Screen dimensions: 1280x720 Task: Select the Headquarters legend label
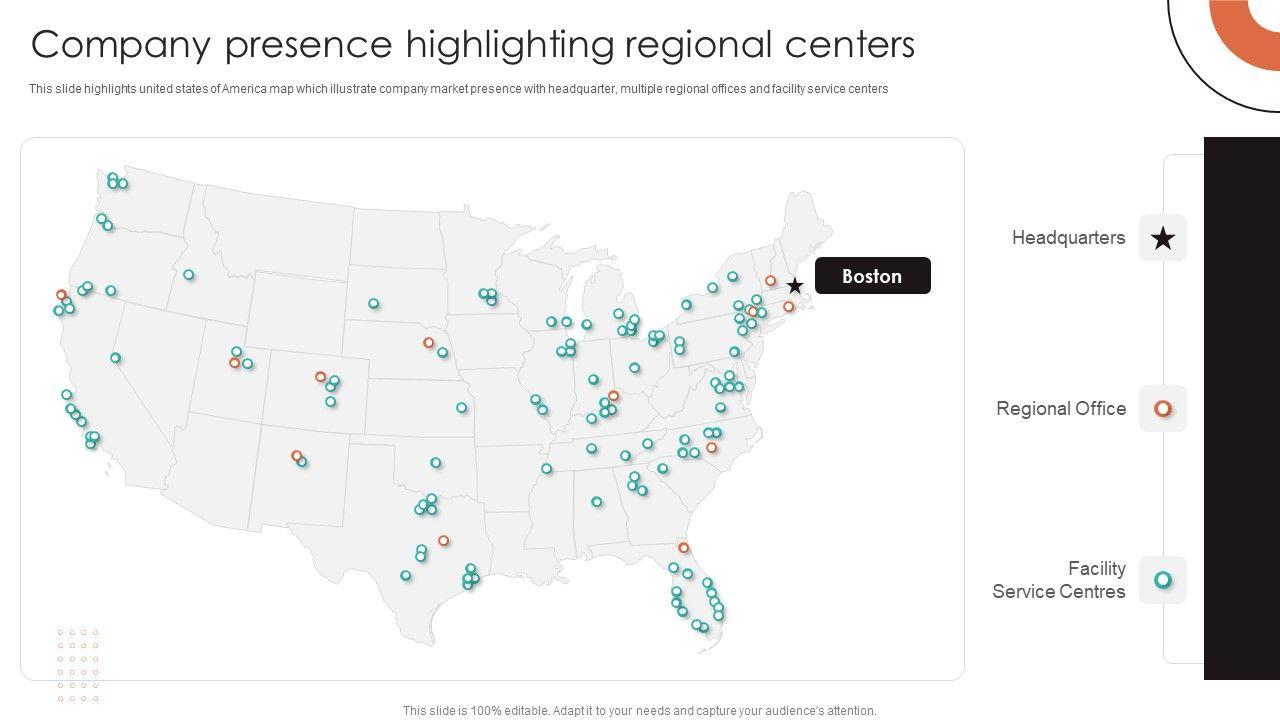click(x=1068, y=238)
